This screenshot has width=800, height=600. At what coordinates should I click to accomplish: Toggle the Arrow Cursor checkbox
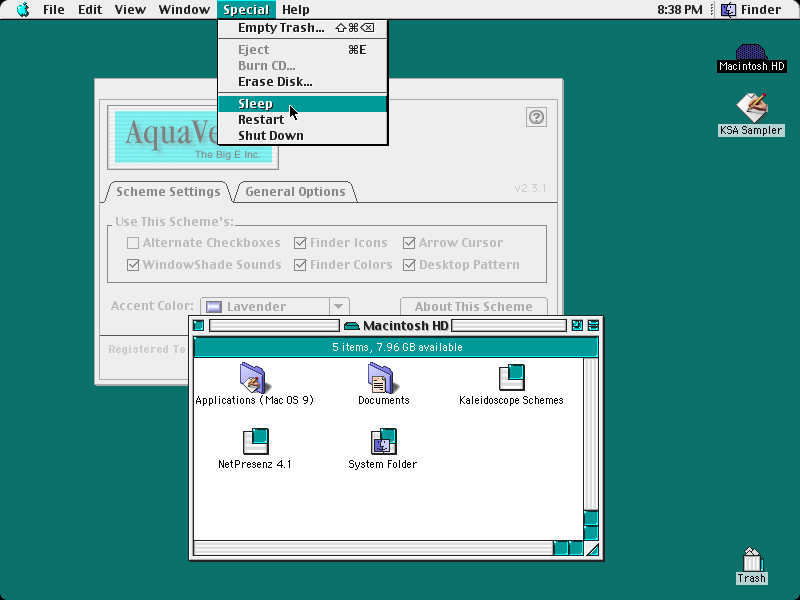(409, 243)
